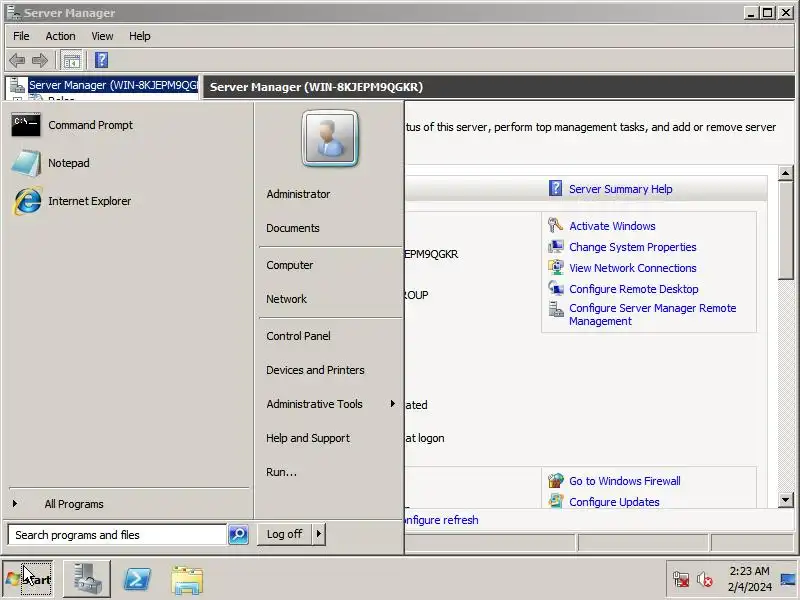Click the back arrow in Server Manager toolbar
Screen dimensions: 800x600
(17, 61)
